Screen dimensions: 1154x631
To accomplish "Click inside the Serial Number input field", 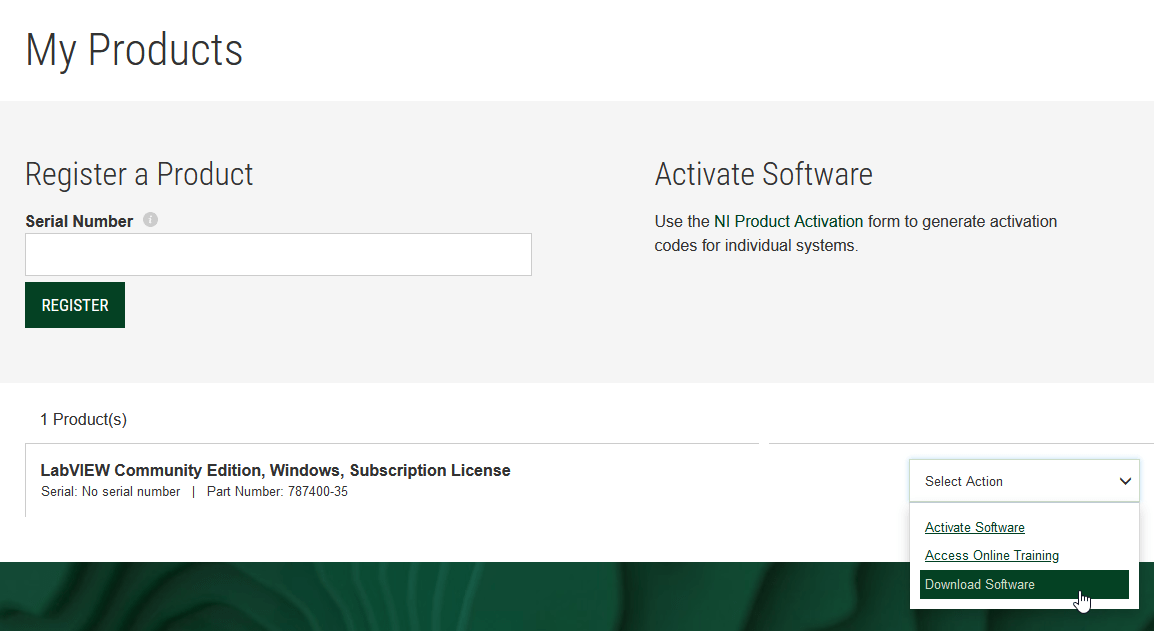I will (x=278, y=254).
